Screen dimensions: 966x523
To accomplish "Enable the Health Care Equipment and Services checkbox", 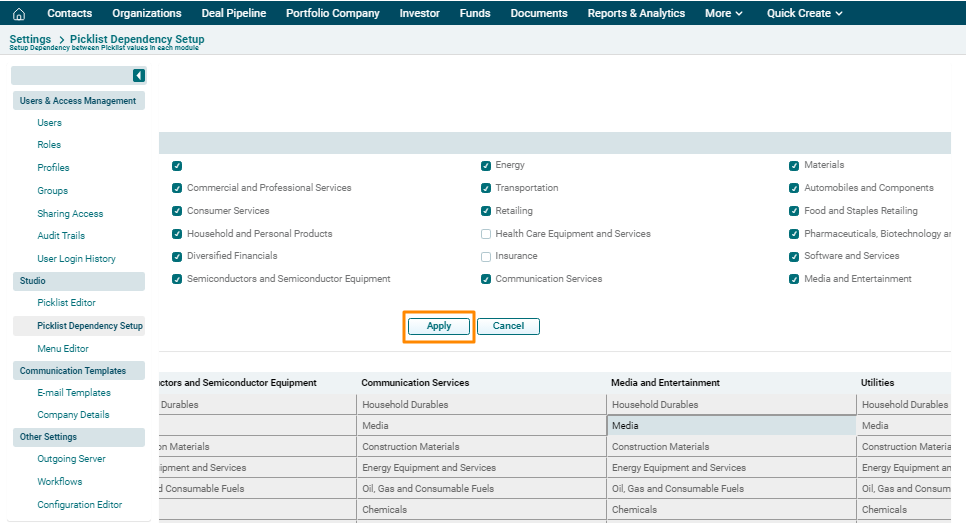I will pos(486,234).
